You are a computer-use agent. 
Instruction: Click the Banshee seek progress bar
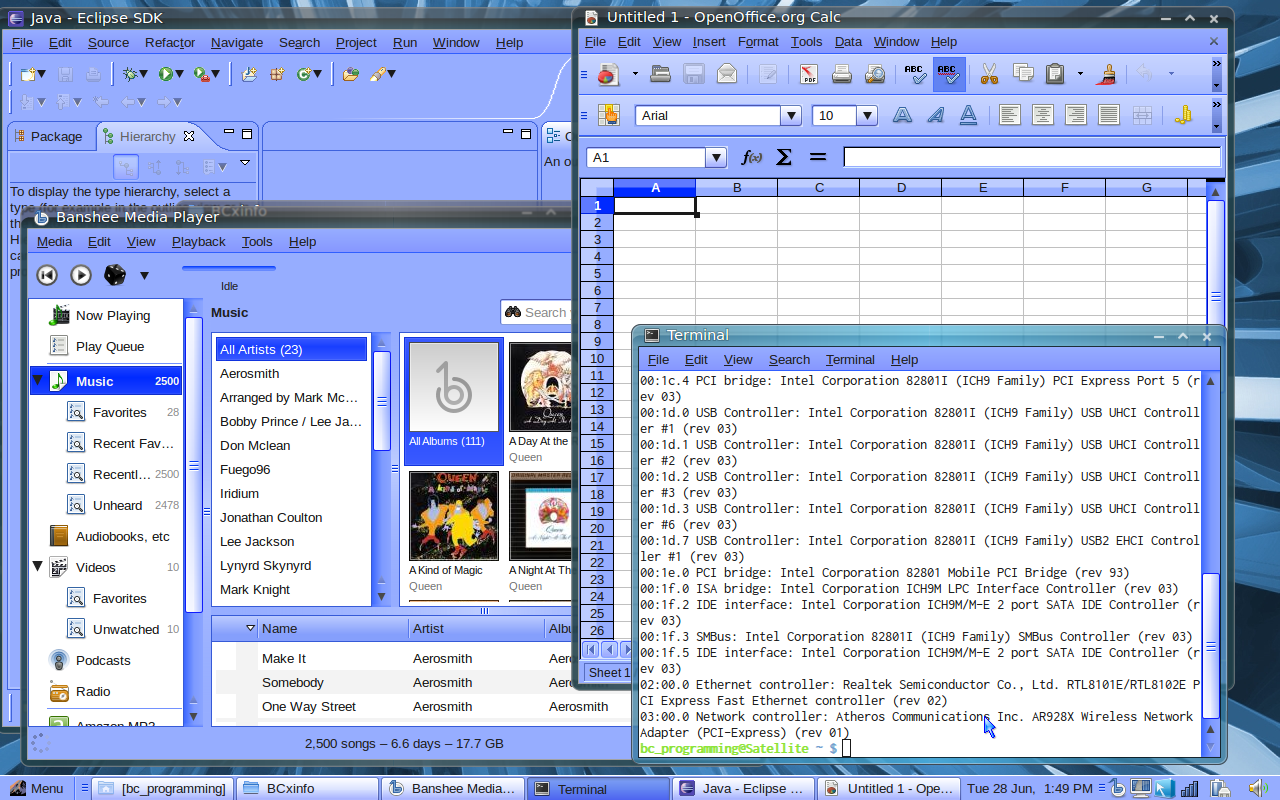click(x=229, y=268)
